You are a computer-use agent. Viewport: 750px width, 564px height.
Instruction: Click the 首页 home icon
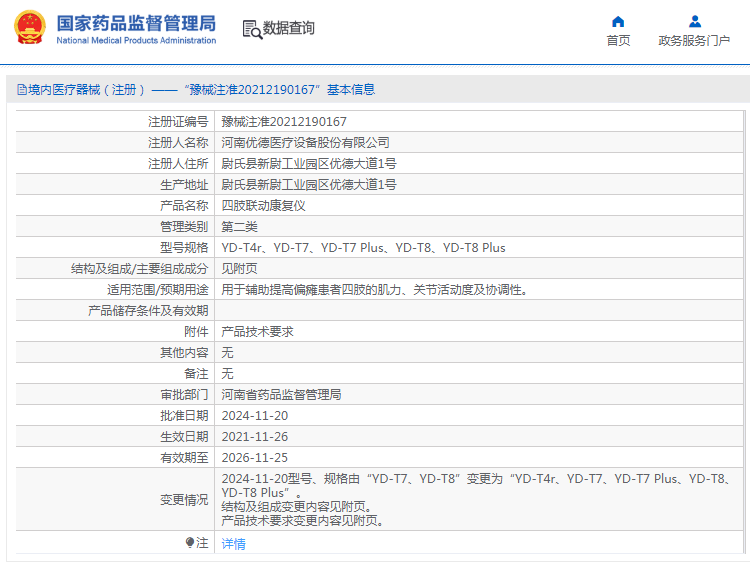point(618,22)
